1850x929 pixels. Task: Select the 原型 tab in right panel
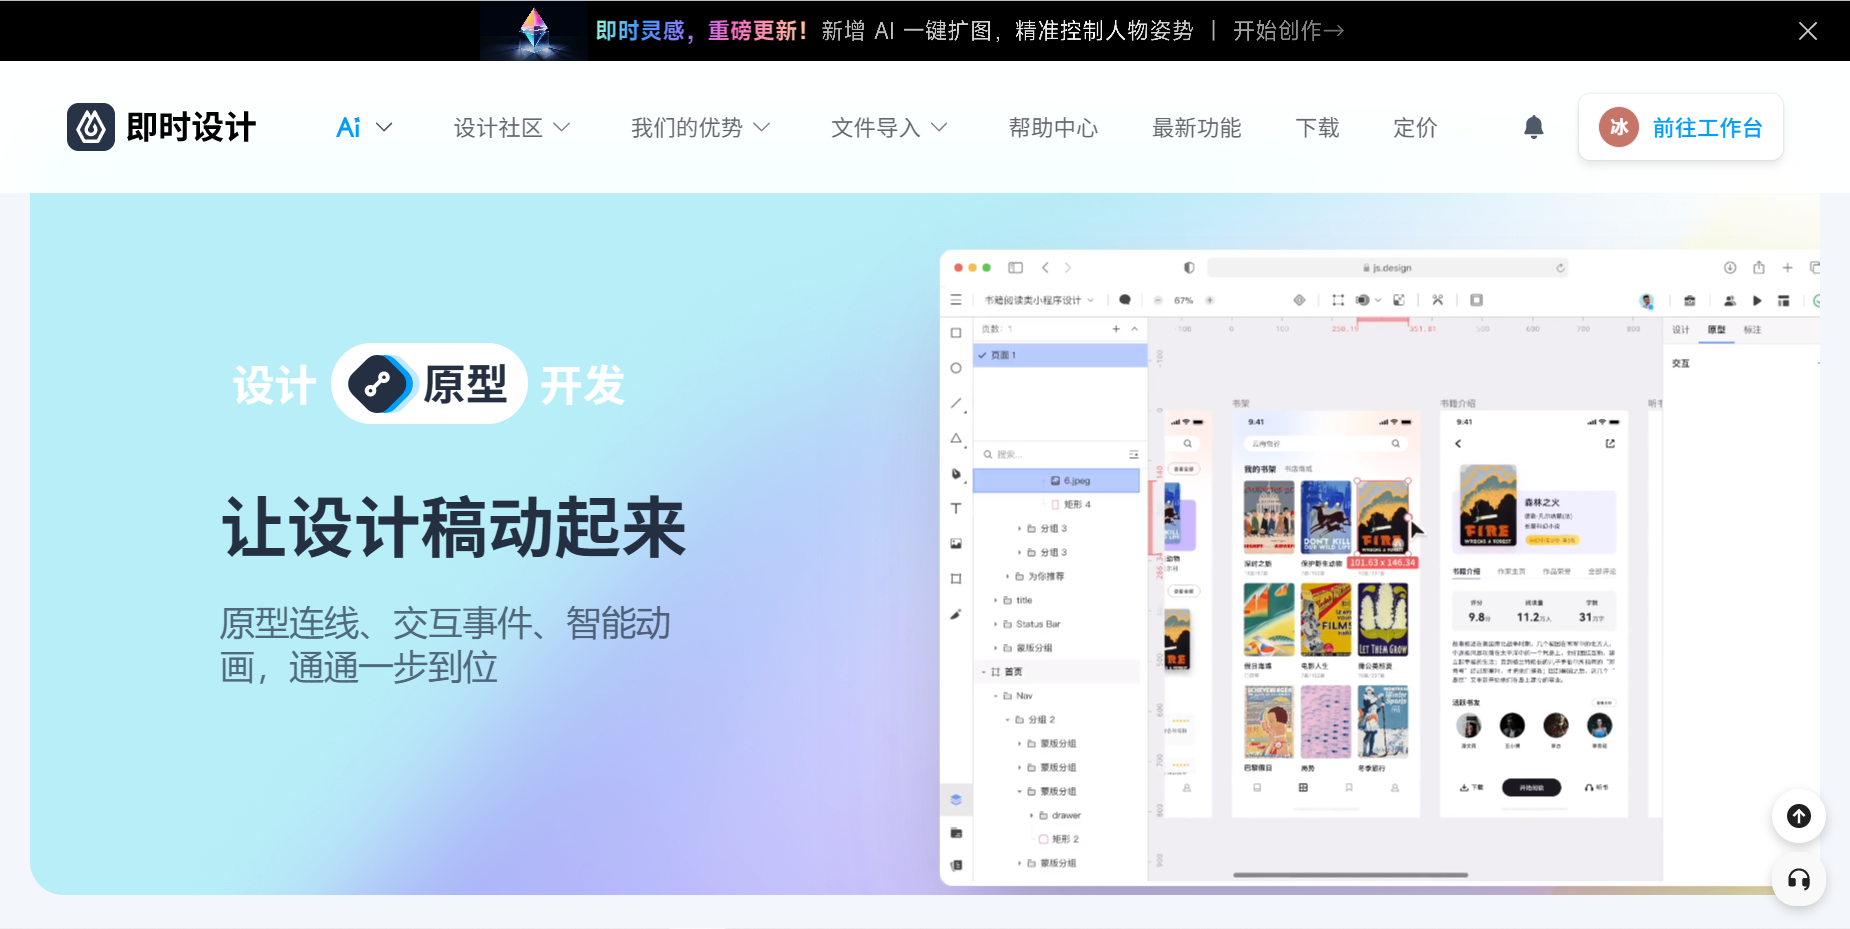click(x=1717, y=330)
